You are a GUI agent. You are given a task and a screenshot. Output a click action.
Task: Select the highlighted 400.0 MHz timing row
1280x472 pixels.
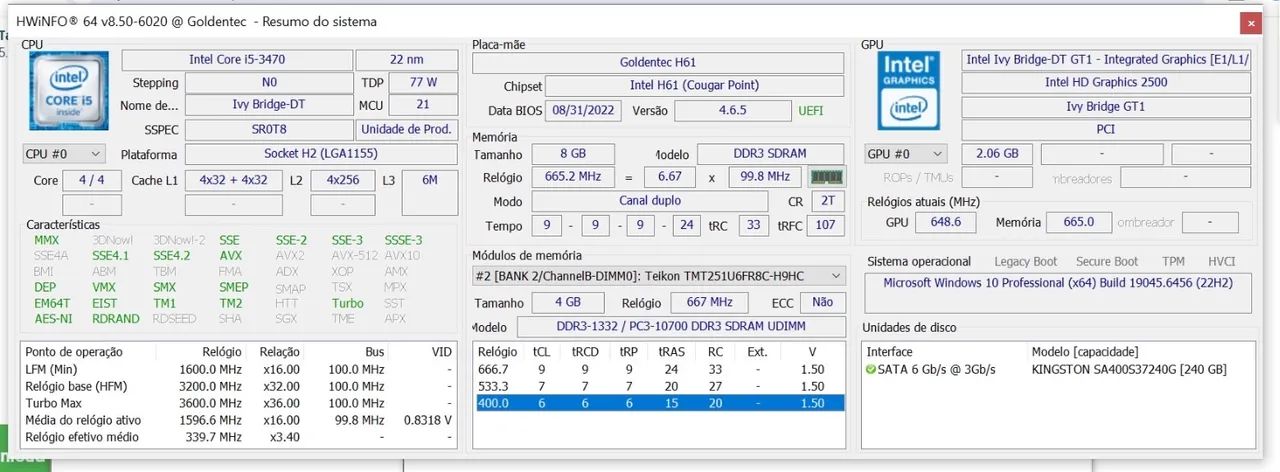tap(659, 403)
